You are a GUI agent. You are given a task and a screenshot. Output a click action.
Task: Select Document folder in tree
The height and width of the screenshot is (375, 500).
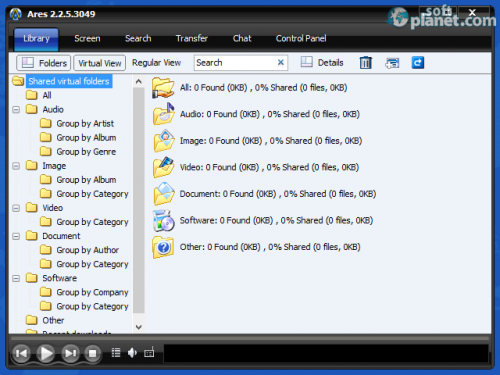click(61, 236)
